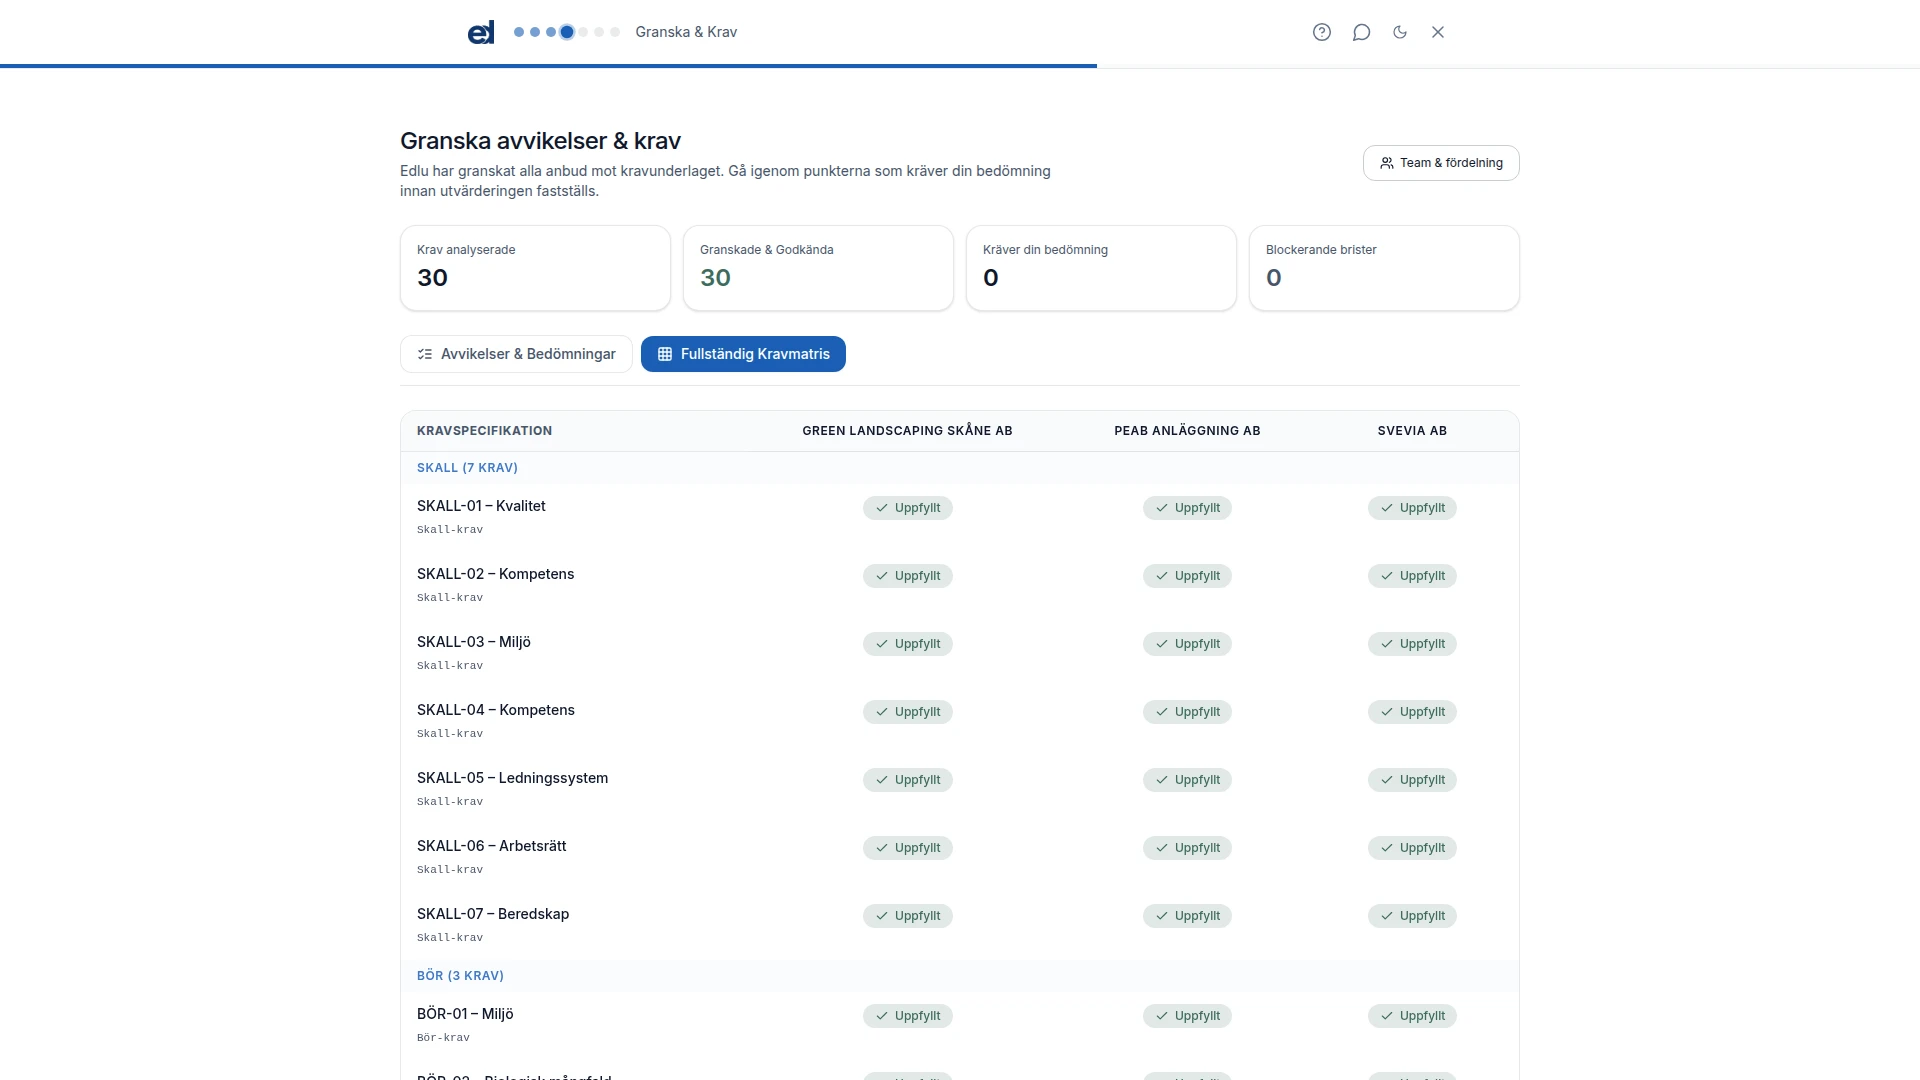The height and width of the screenshot is (1080, 1920).
Task: Open the help question mark icon
Action: pos(1322,32)
